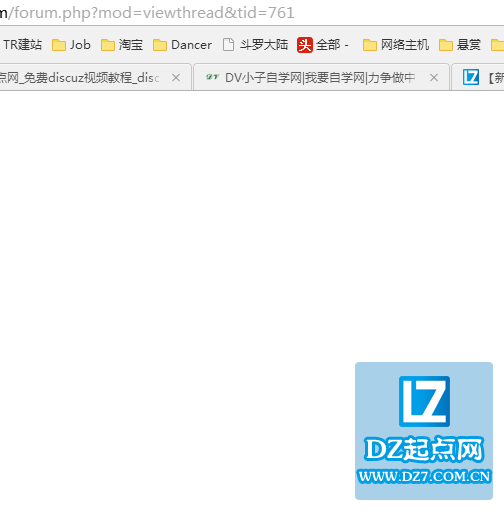The height and width of the screenshot is (512, 504).
Task: Click the DZ起点网 logo image
Action: pyautogui.click(x=424, y=431)
